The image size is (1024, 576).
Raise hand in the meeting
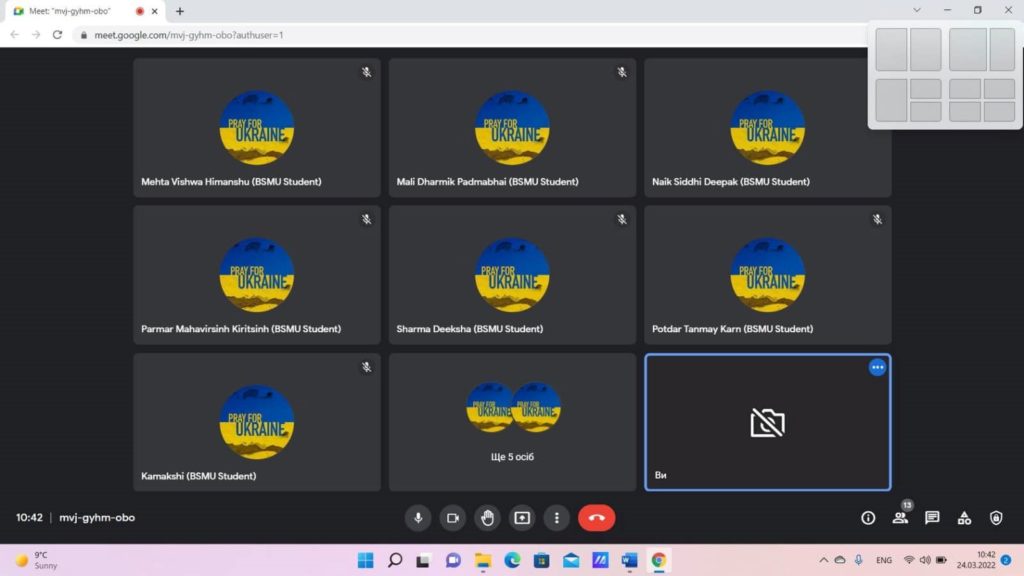[x=487, y=518]
